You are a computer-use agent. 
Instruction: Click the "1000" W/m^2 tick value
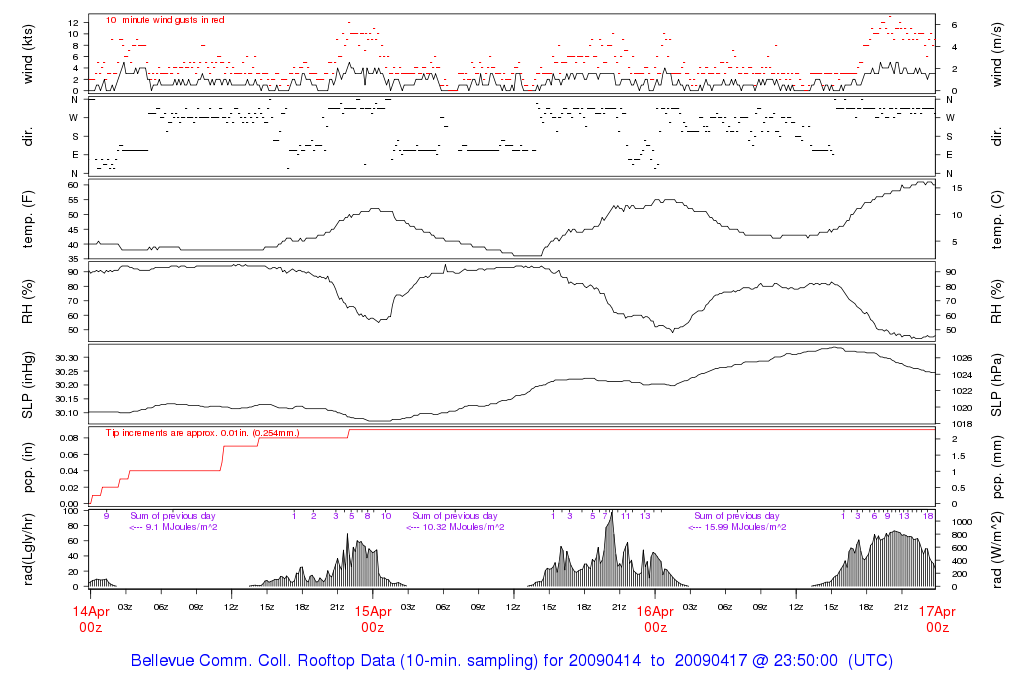click(x=962, y=522)
